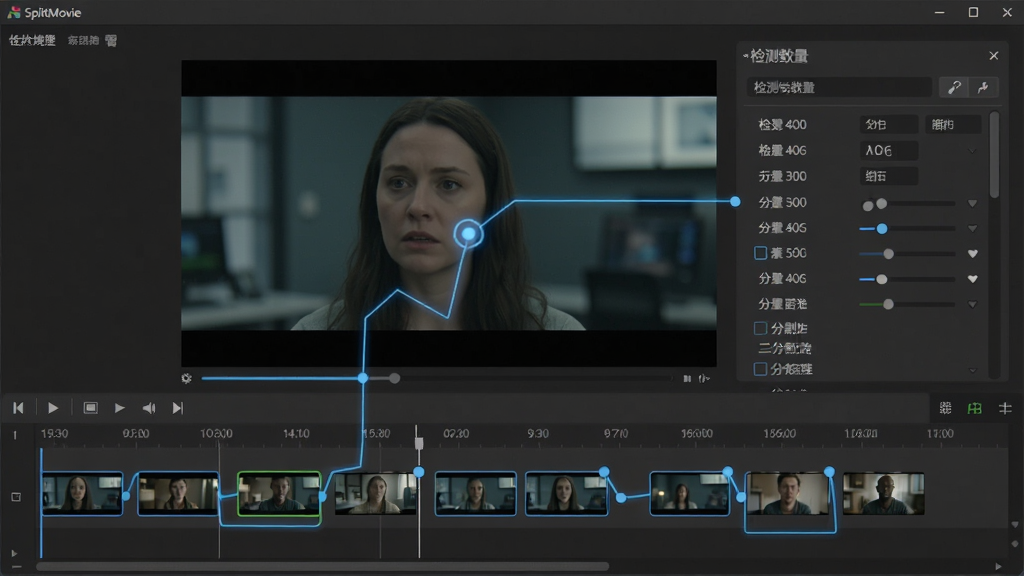The height and width of the screenshot is (576, 1024).
Task: Expand the arrow on the 分量 405 slider row
Action: (972, 229)
